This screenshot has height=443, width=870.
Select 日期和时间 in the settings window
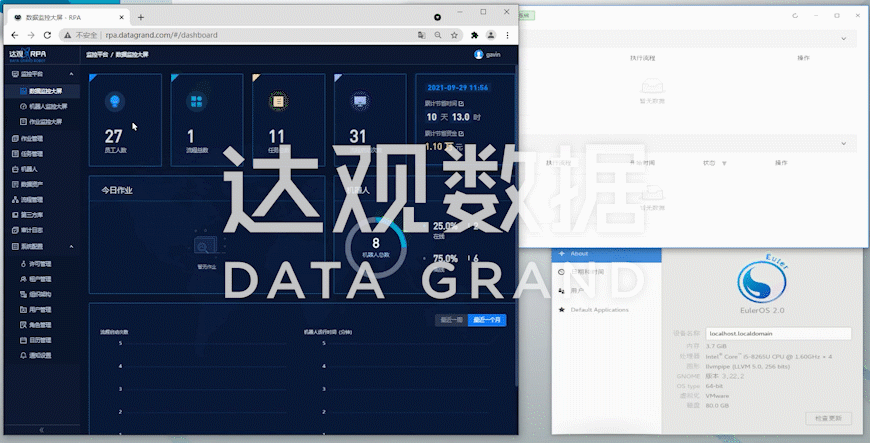[x=606, y=272]
